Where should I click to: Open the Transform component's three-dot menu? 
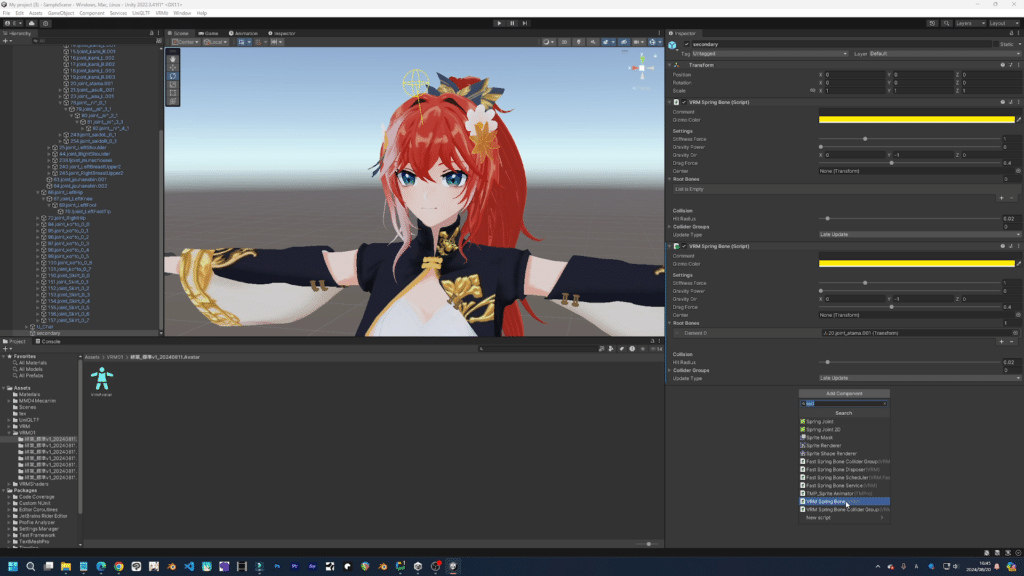[x=1020, y=64]
